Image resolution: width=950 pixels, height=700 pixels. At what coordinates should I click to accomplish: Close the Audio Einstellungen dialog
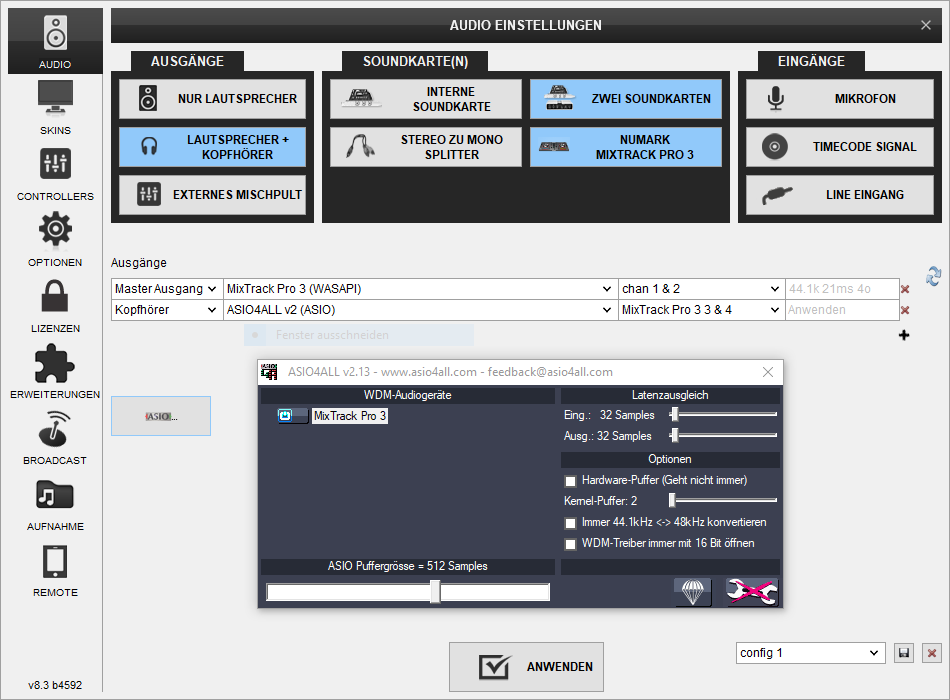point(926,25)
